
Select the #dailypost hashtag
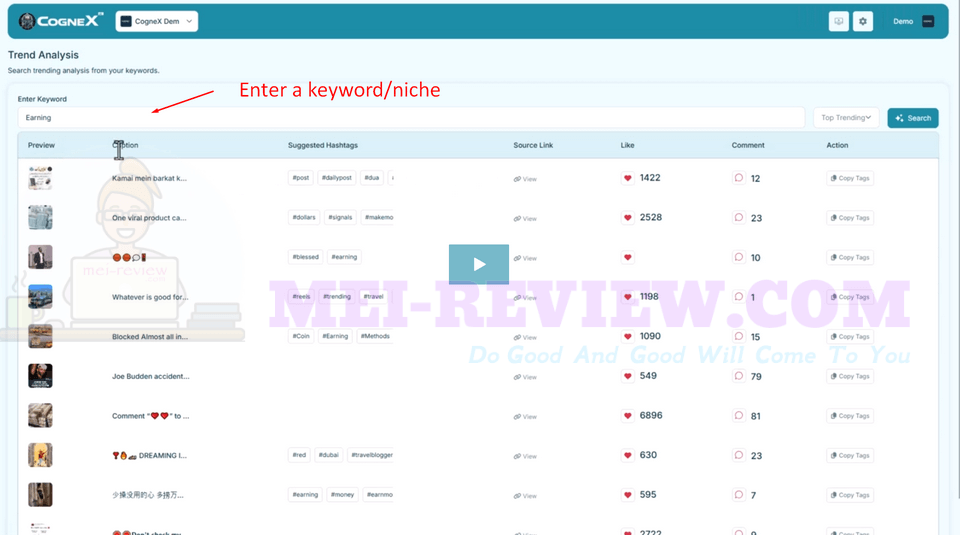337,178
